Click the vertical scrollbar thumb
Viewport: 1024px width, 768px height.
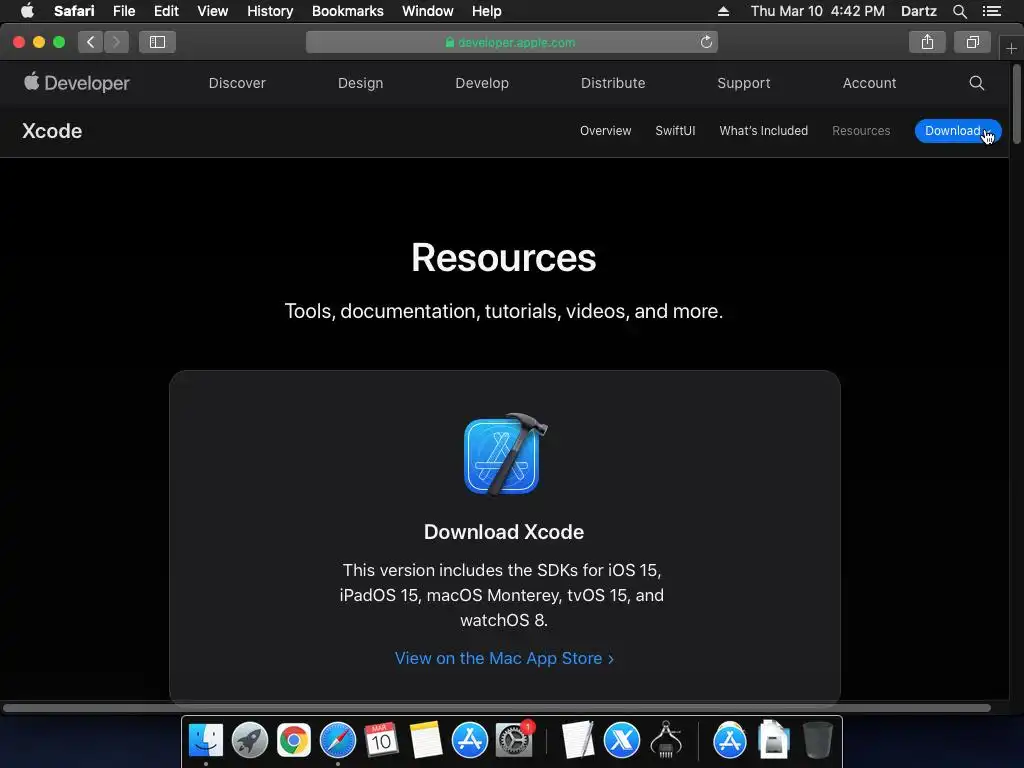pos(1017,103)
